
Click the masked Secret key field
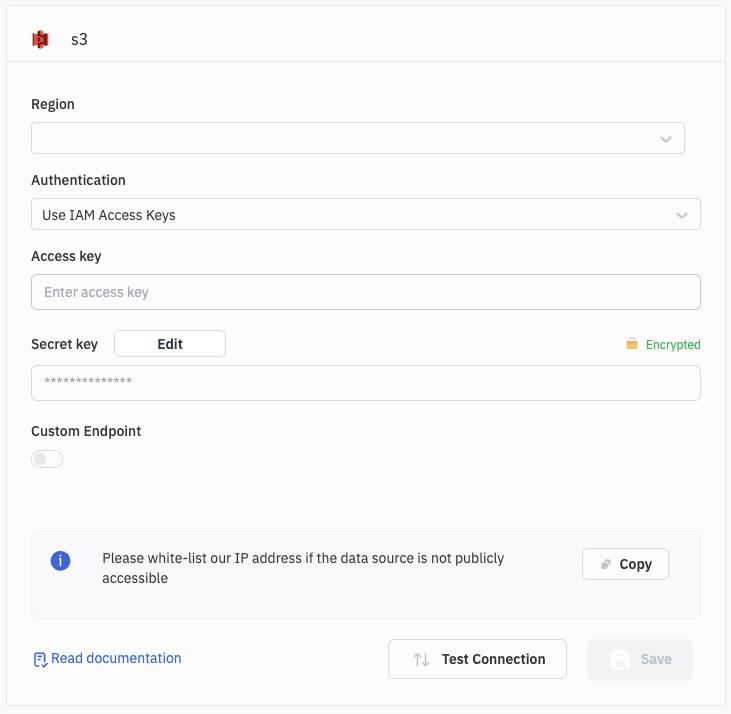tap(365, 383)
